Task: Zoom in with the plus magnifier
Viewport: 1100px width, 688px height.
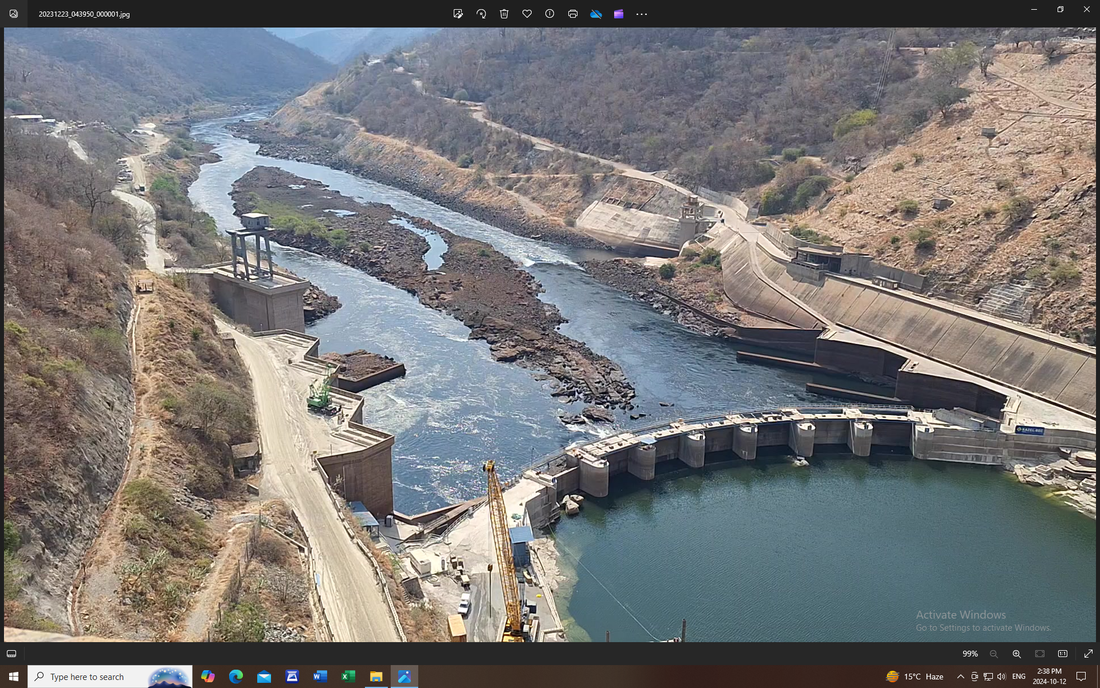Action: point(1017,654)
